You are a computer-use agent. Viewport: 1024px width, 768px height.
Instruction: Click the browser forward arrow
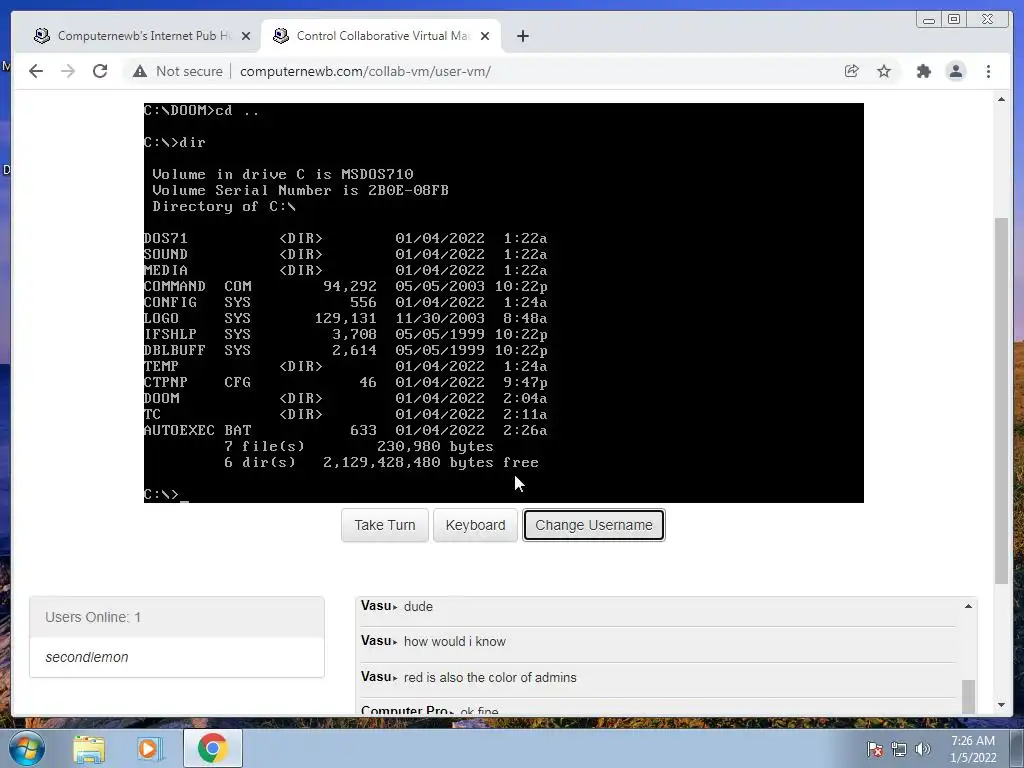(x=68, y=71)
